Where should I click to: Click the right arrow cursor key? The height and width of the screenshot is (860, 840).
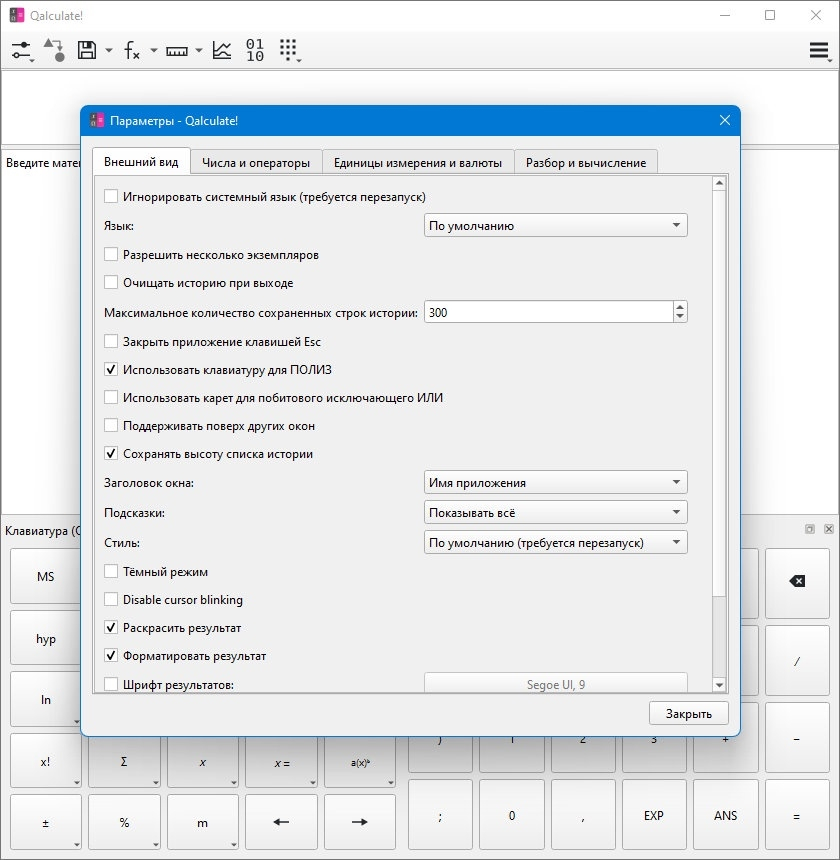click(x=360, y=822)
